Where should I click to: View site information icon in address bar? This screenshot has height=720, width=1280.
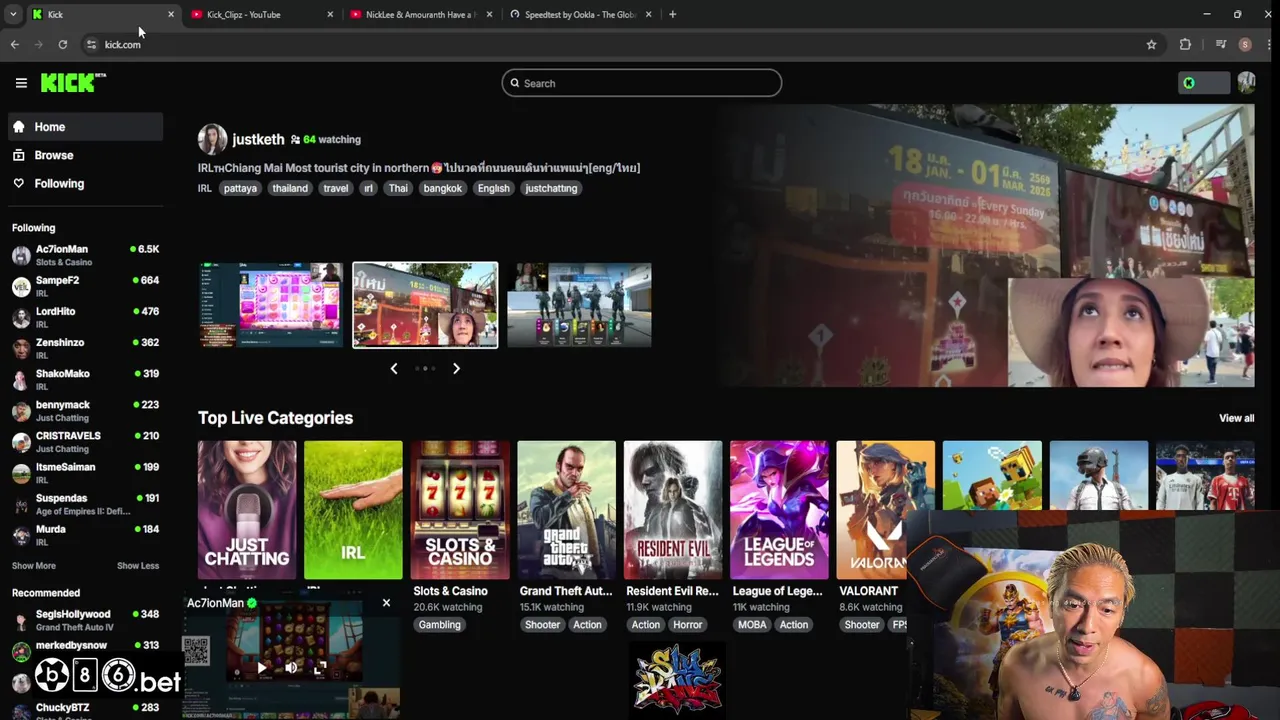click(x=91, y=44)
